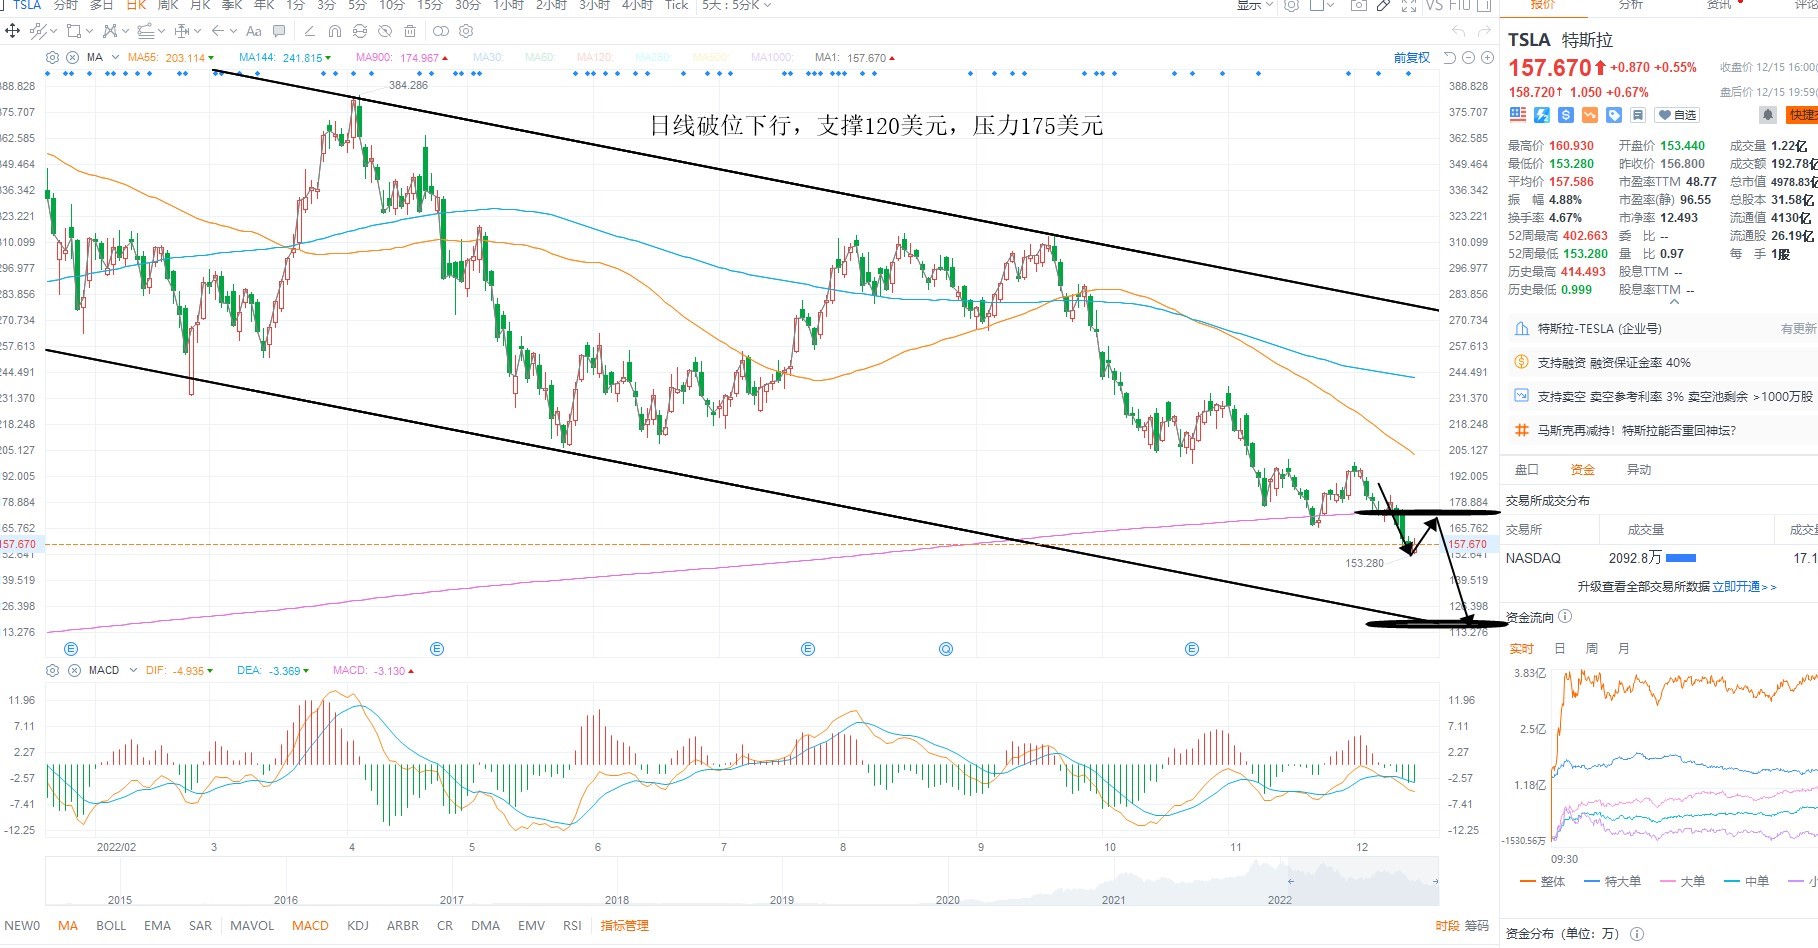Viewport: 1818px width, 948px height.
Task: Open drawing toolbar settings gear
Action: pyautogui.click(x=466, y=31)
